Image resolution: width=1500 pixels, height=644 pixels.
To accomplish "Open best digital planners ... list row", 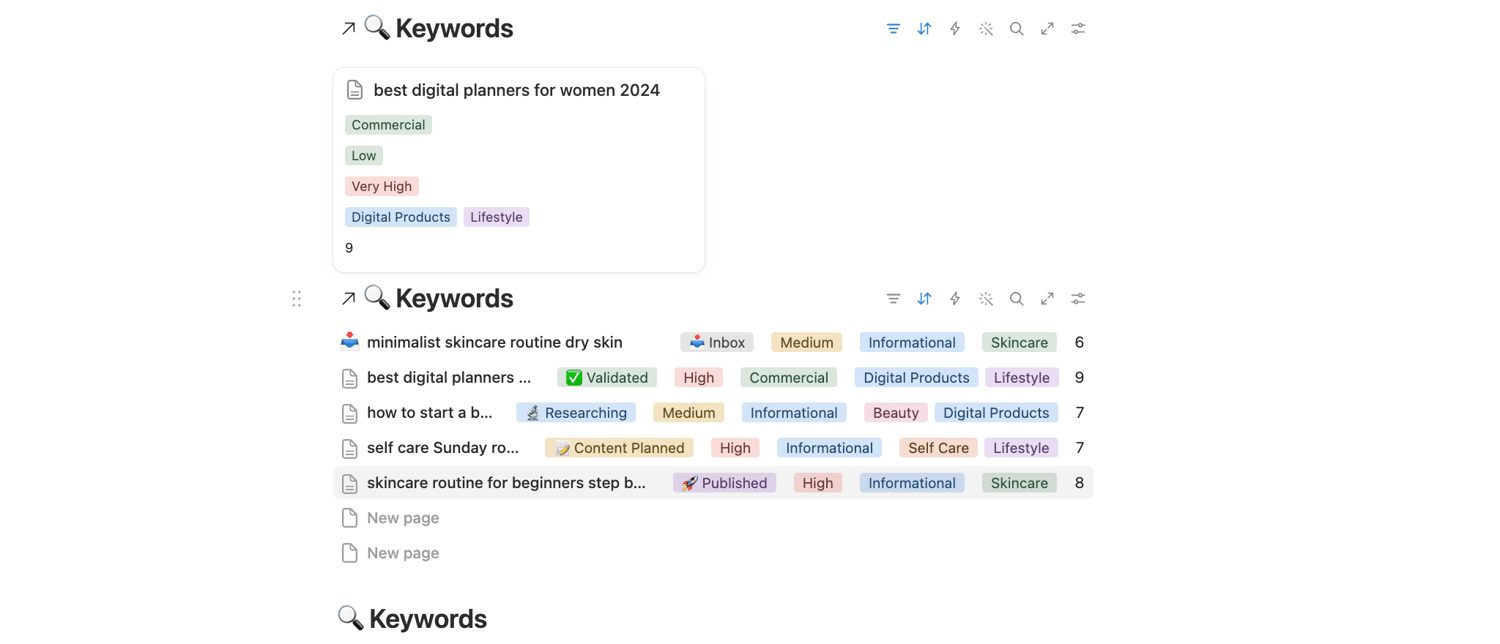I will coord(449,378).
